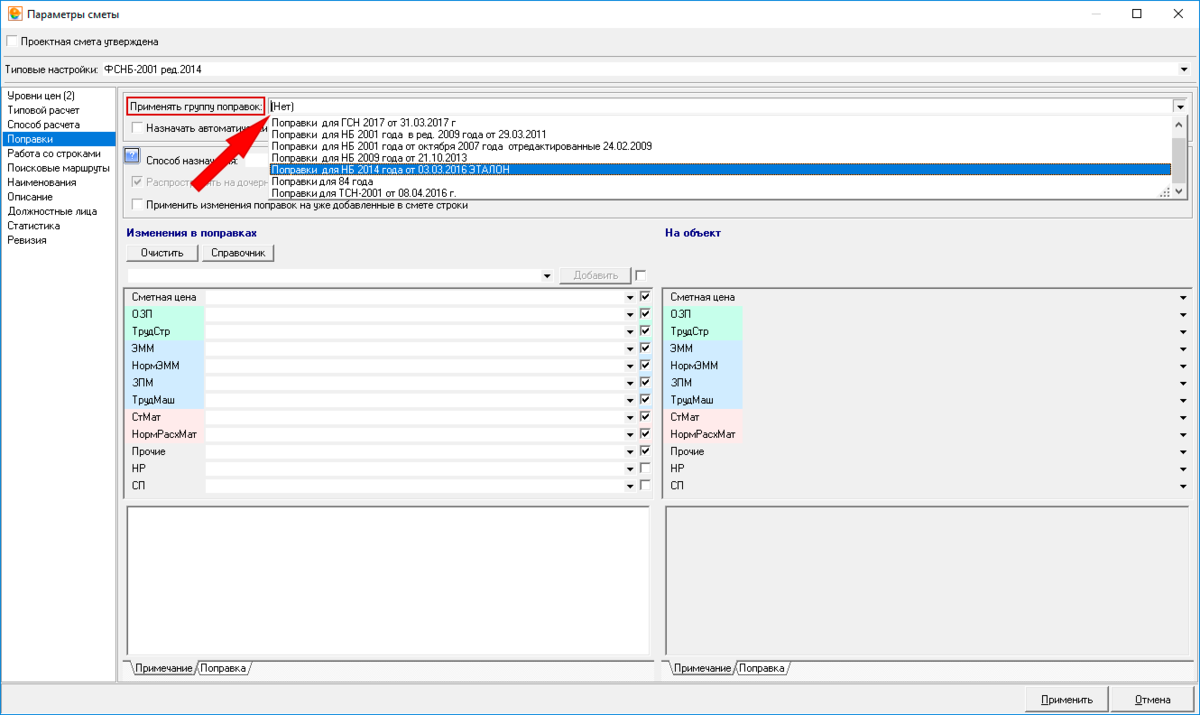1200x715 pixels.
Task: Click the ОЗП input field
Action: (415, 314)
